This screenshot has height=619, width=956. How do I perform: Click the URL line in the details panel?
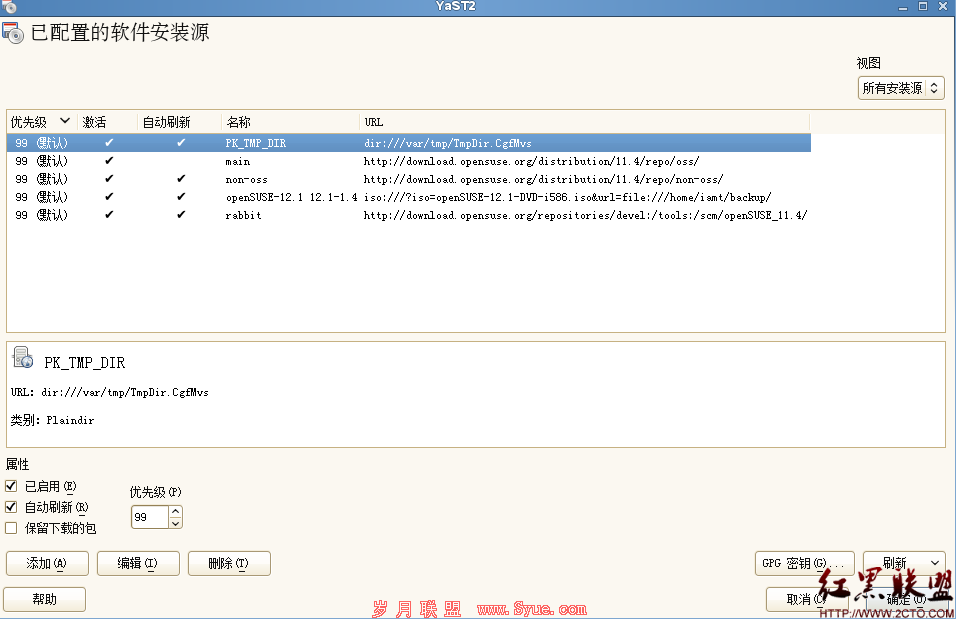point(110,392)
